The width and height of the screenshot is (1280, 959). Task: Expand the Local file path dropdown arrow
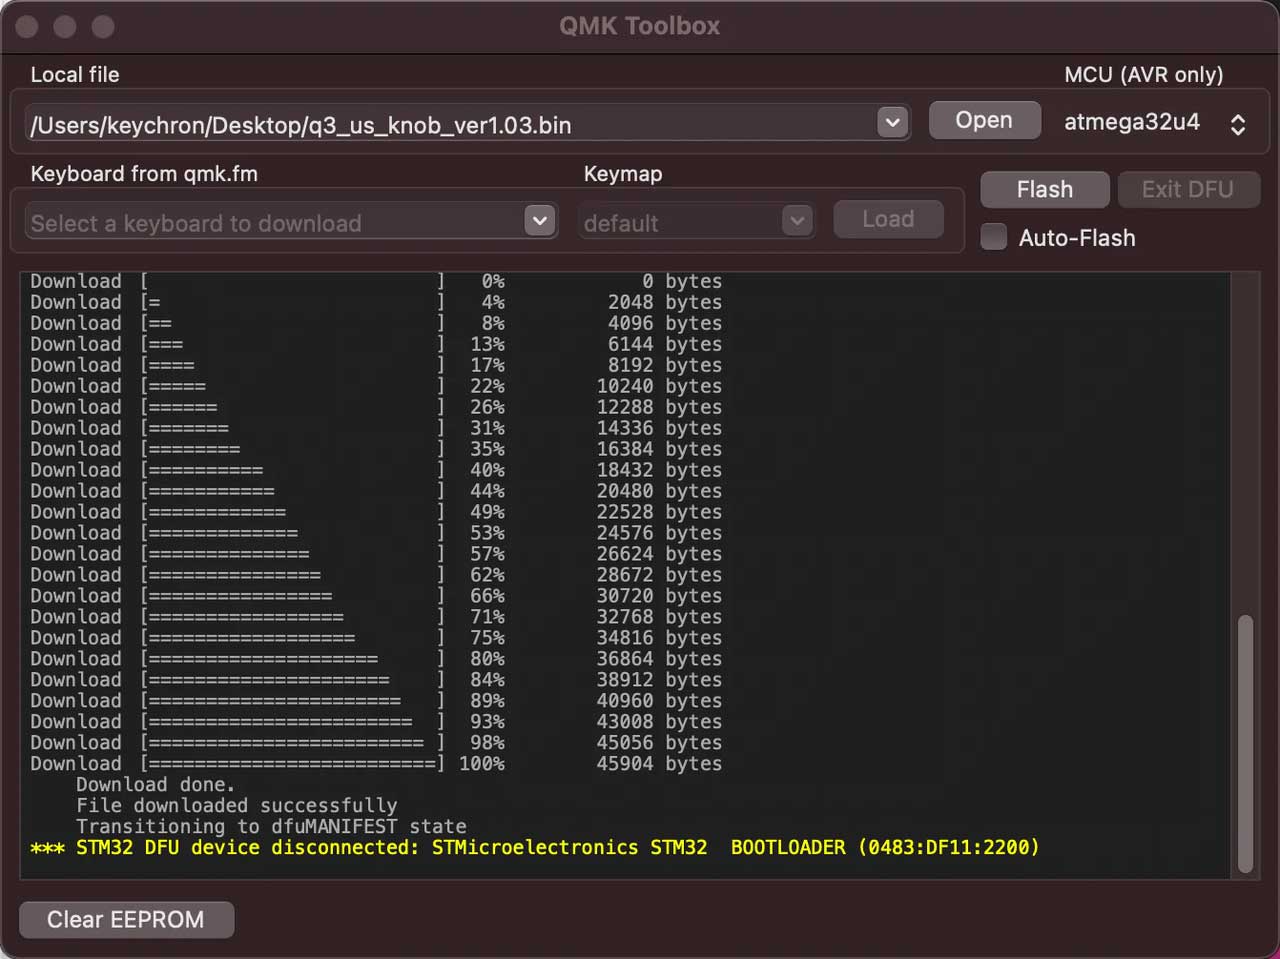pos(892,122)
